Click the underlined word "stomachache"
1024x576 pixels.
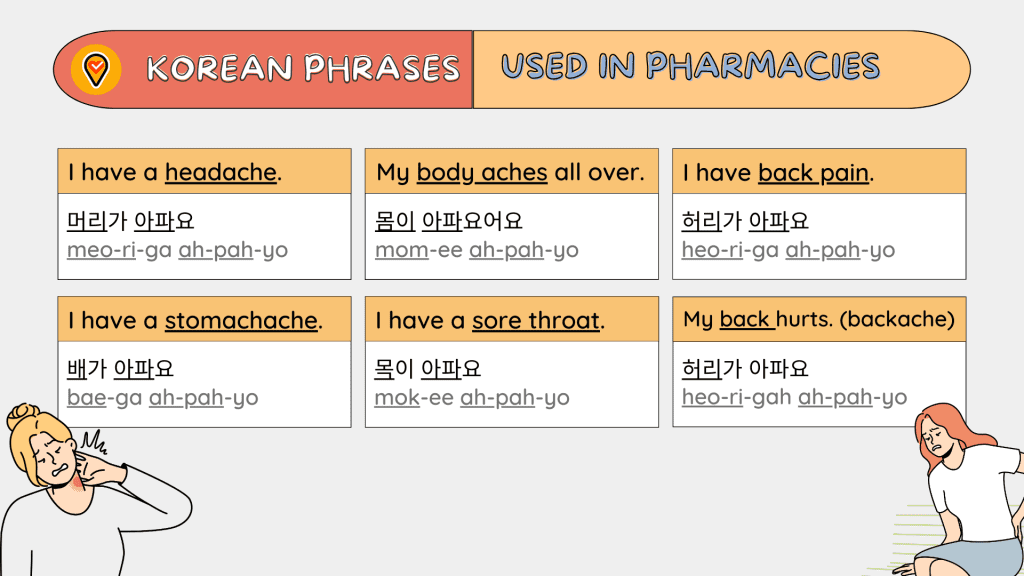241,321
